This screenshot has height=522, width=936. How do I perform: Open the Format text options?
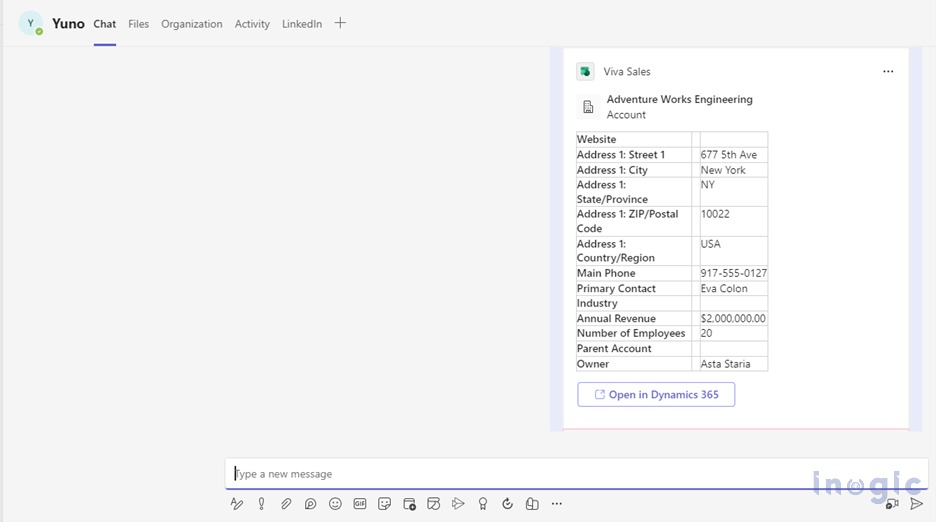tap(236, 504)
